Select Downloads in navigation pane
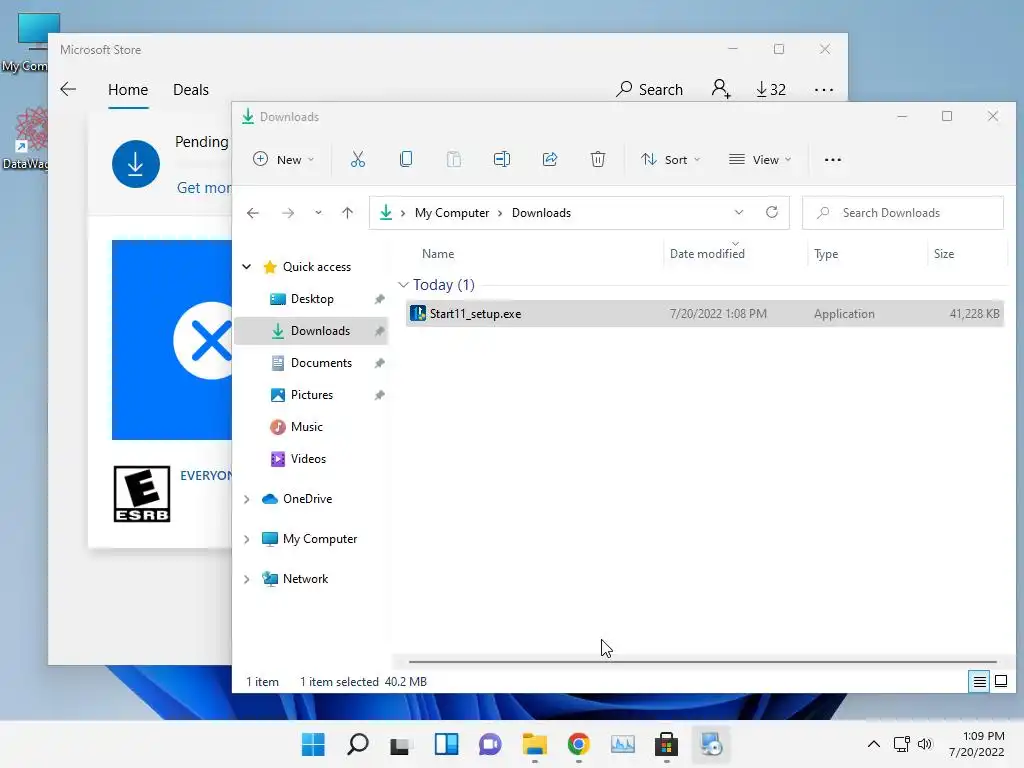This screenshot has height=768, width=1024. [312, 331]
